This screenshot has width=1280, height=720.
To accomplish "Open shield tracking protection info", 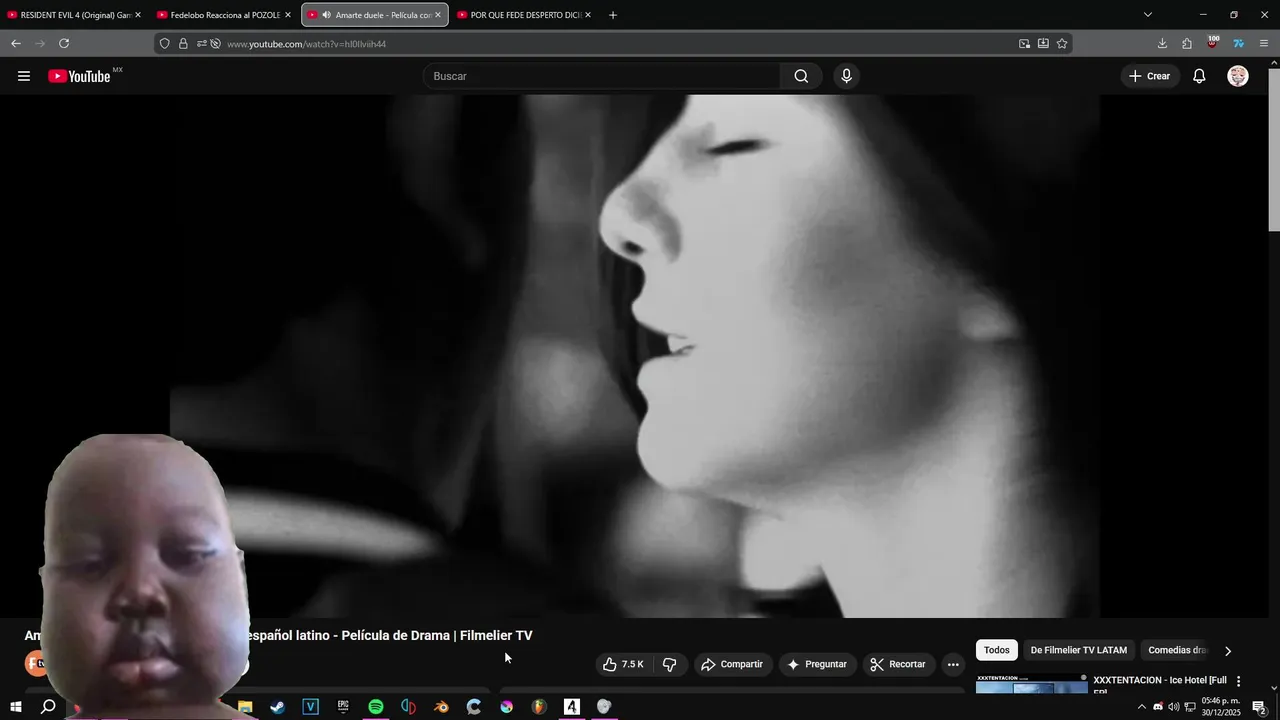I will click(165, 44).
